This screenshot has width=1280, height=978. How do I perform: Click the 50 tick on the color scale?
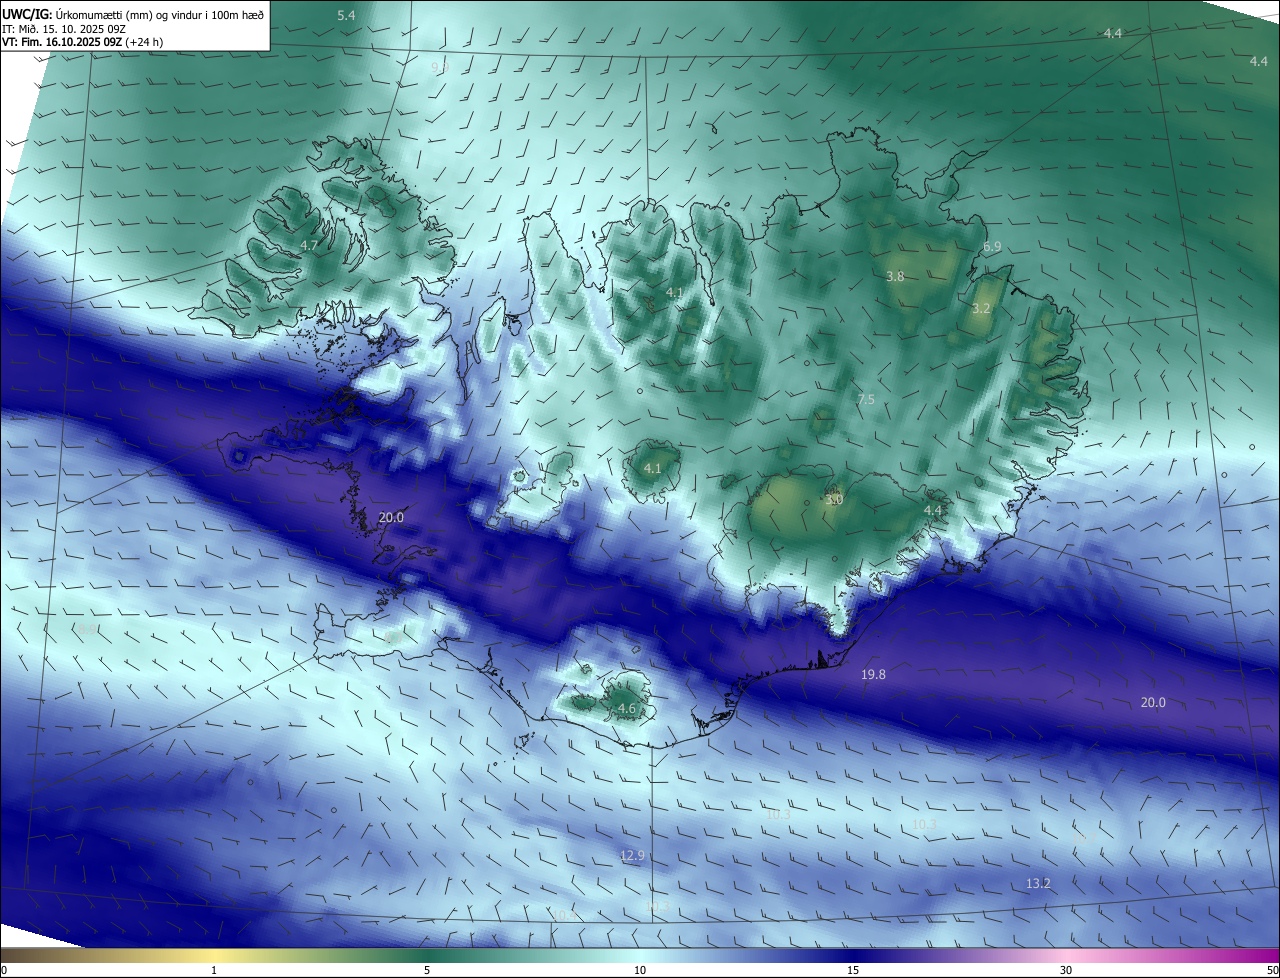click(x=1271, y=970)
